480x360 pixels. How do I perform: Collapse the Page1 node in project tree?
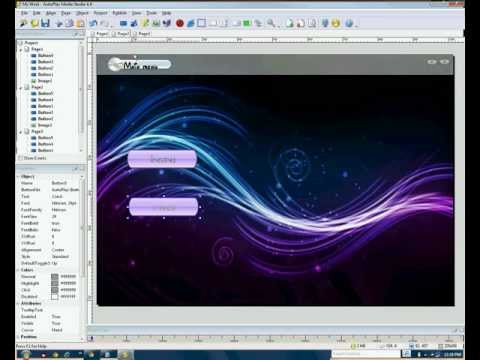pyautogui.click(x=21, y=49)
